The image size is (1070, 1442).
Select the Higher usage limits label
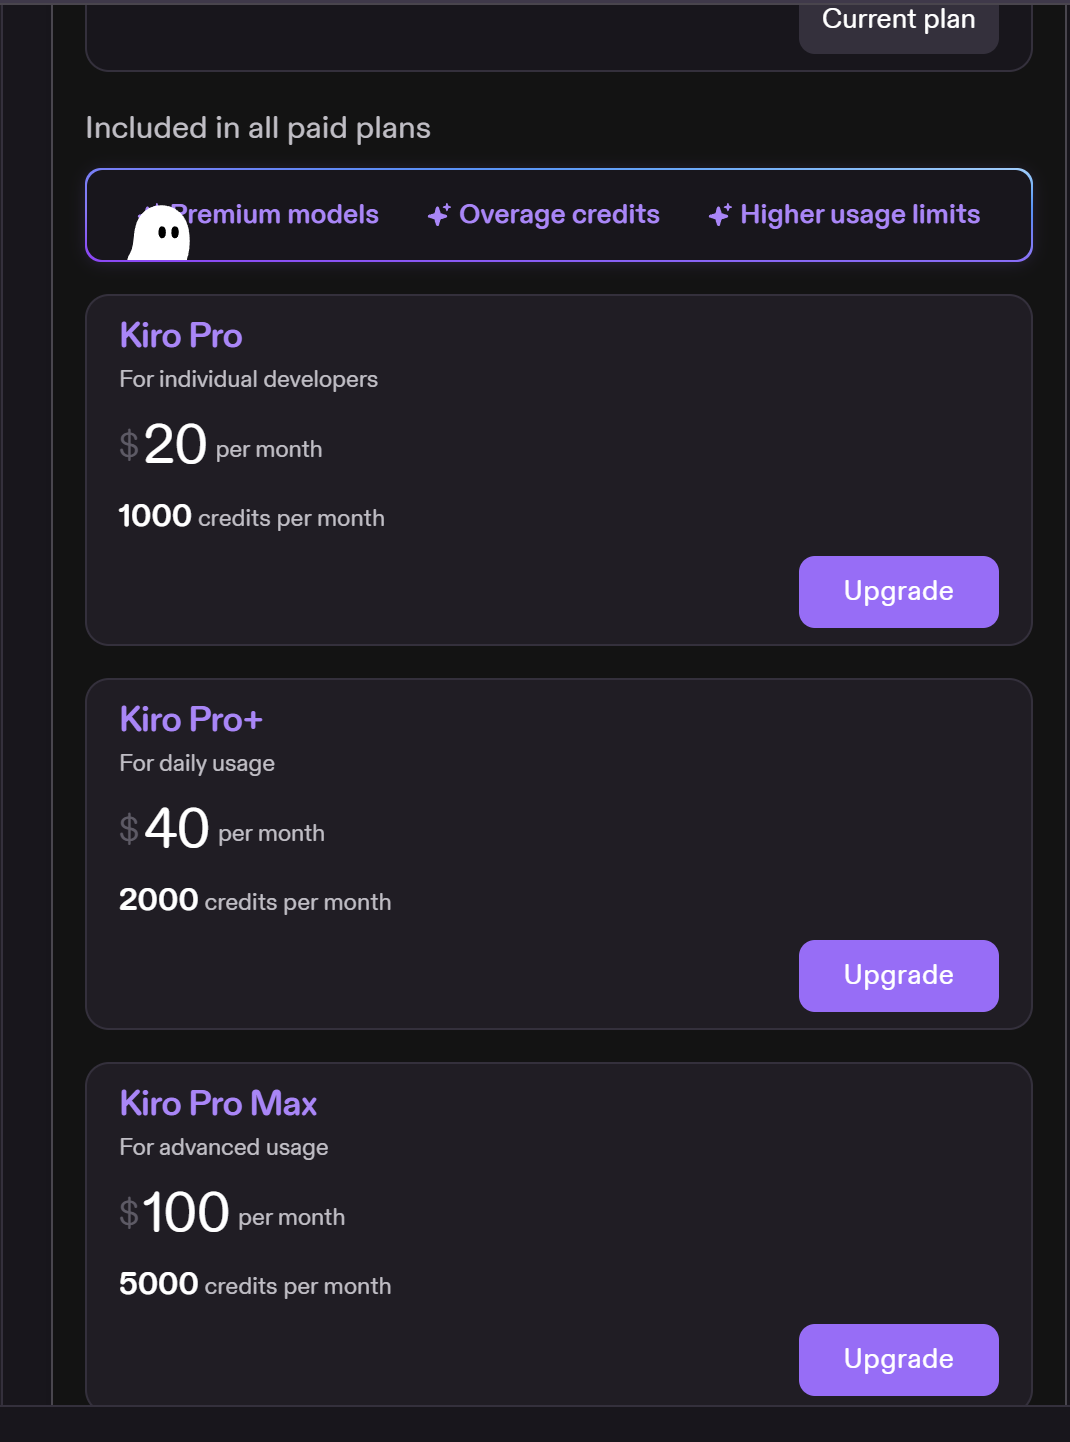click(x=860, y=215)
